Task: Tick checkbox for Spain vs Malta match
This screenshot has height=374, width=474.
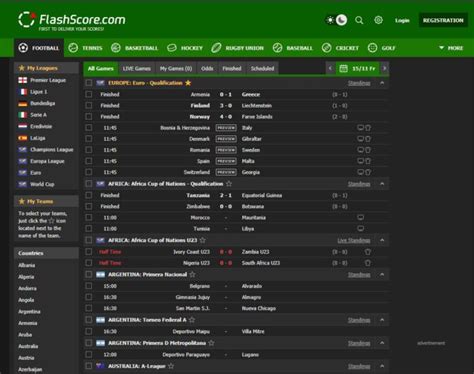Action: click(89, 161)
